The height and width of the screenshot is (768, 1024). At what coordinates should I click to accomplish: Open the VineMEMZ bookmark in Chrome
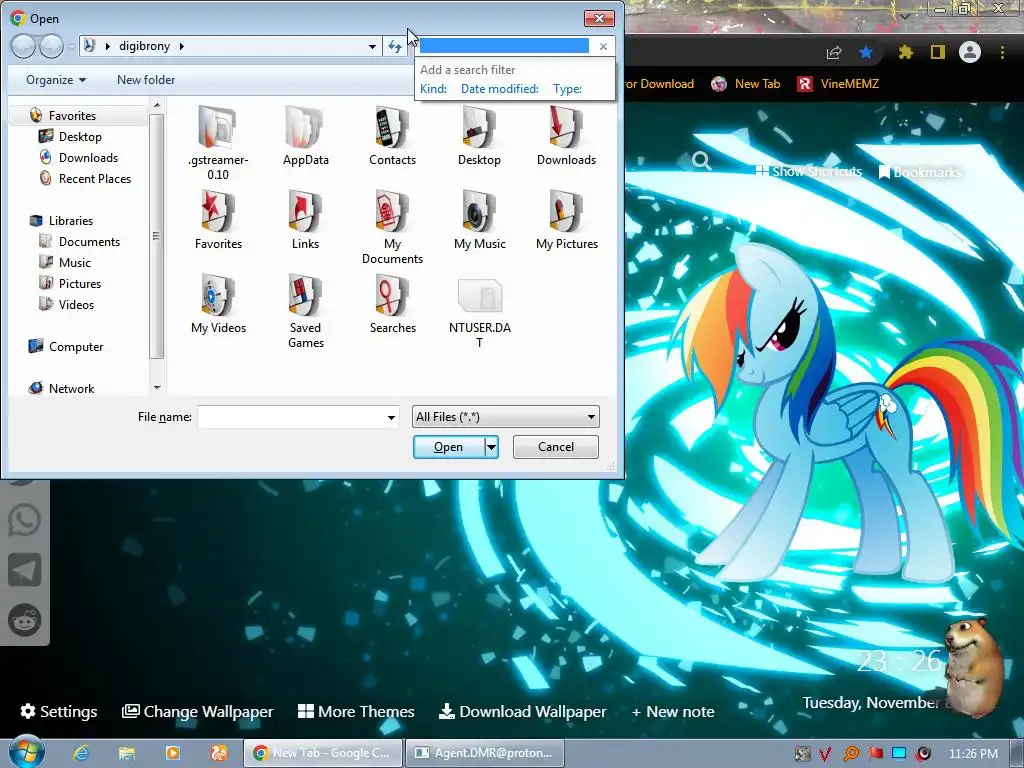click(x=838, y=84)
